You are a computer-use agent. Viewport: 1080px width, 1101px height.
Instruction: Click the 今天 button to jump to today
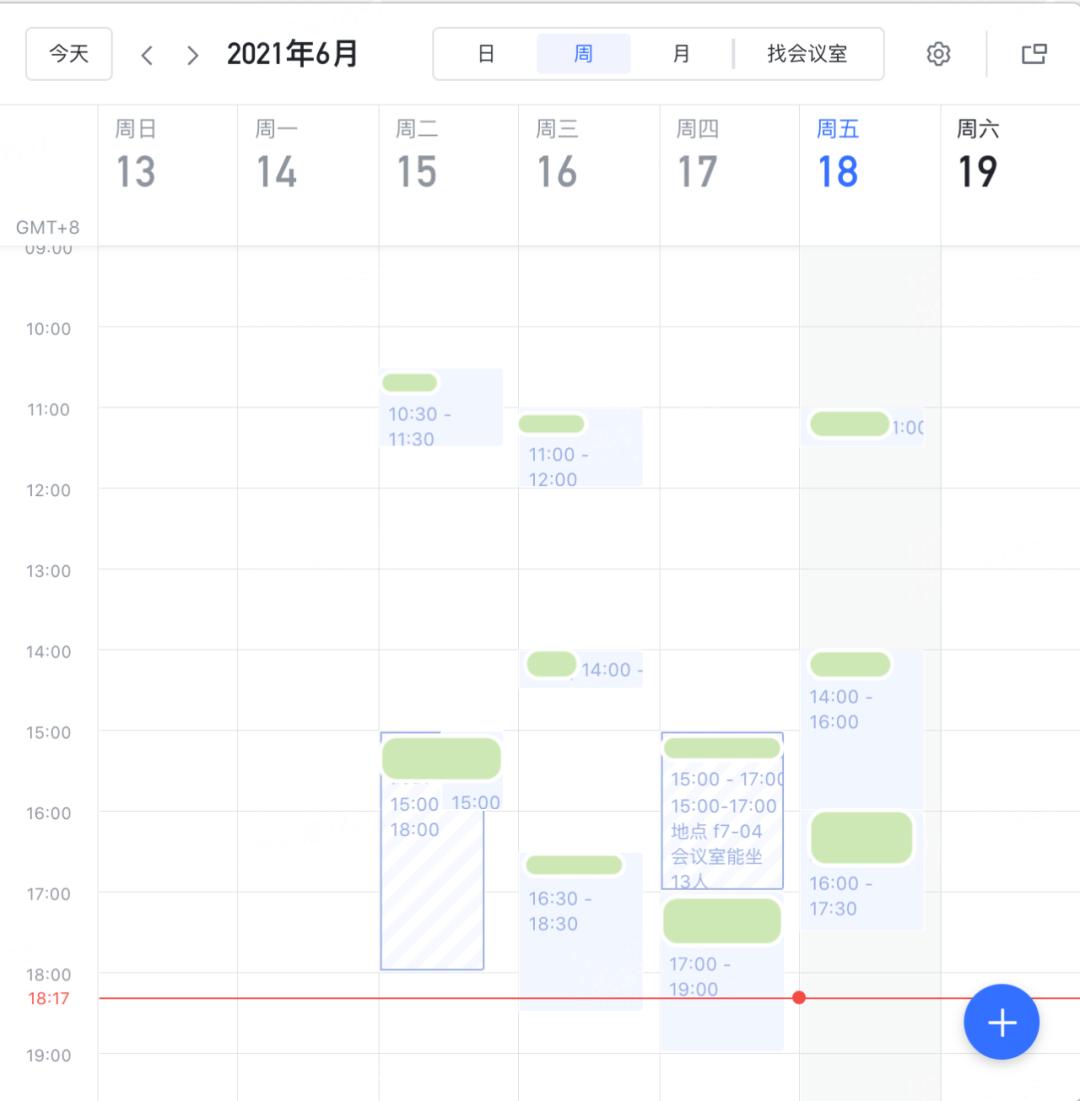pos(68,54)
